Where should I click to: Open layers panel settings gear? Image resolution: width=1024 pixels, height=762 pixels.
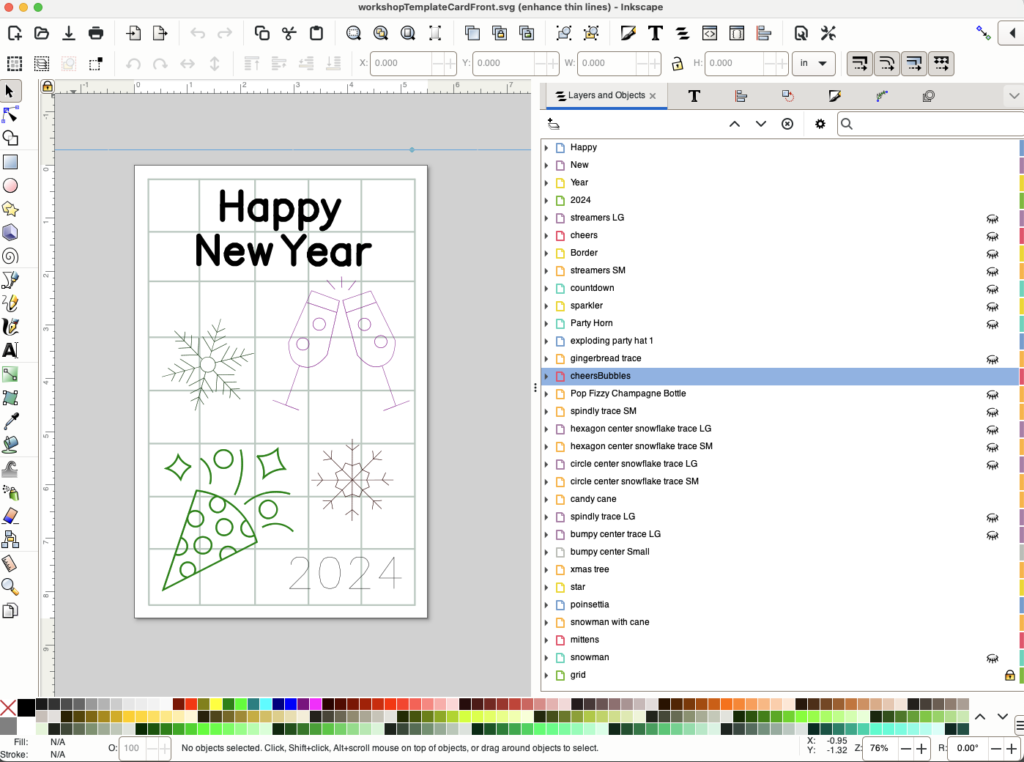coord(820,124)
